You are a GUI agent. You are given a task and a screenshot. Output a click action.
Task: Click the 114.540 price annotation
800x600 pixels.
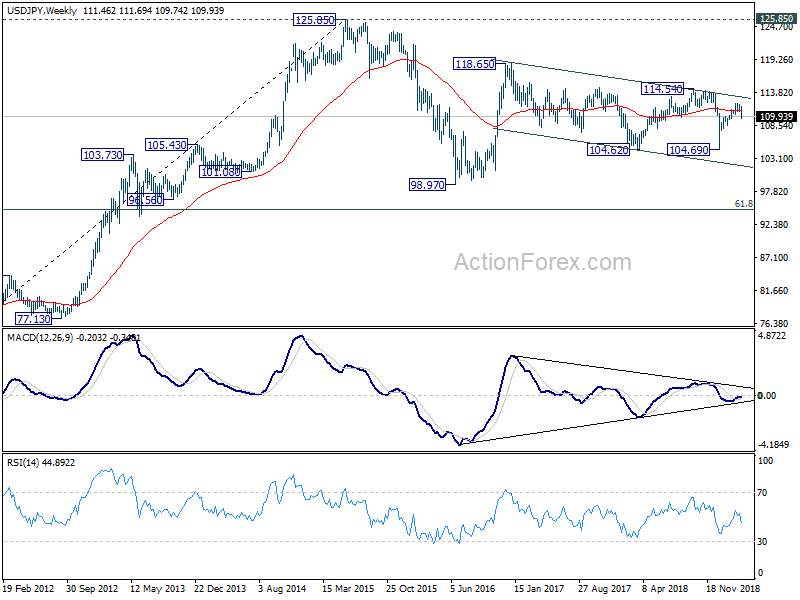pos(662,89)
